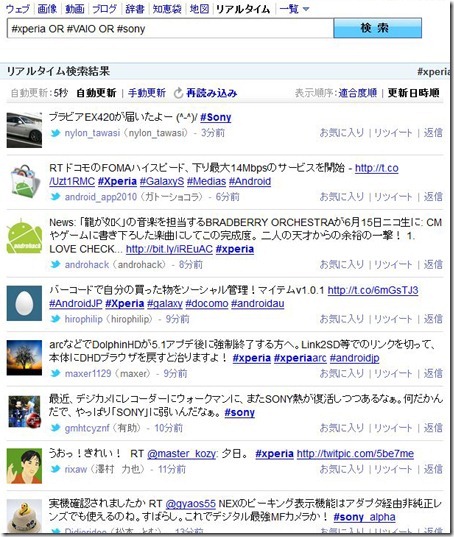Click Twitter bird icon beside gmhtcyznf
Image resolution: width=454 pixels, height=537 pixels.
coord(55,428)
